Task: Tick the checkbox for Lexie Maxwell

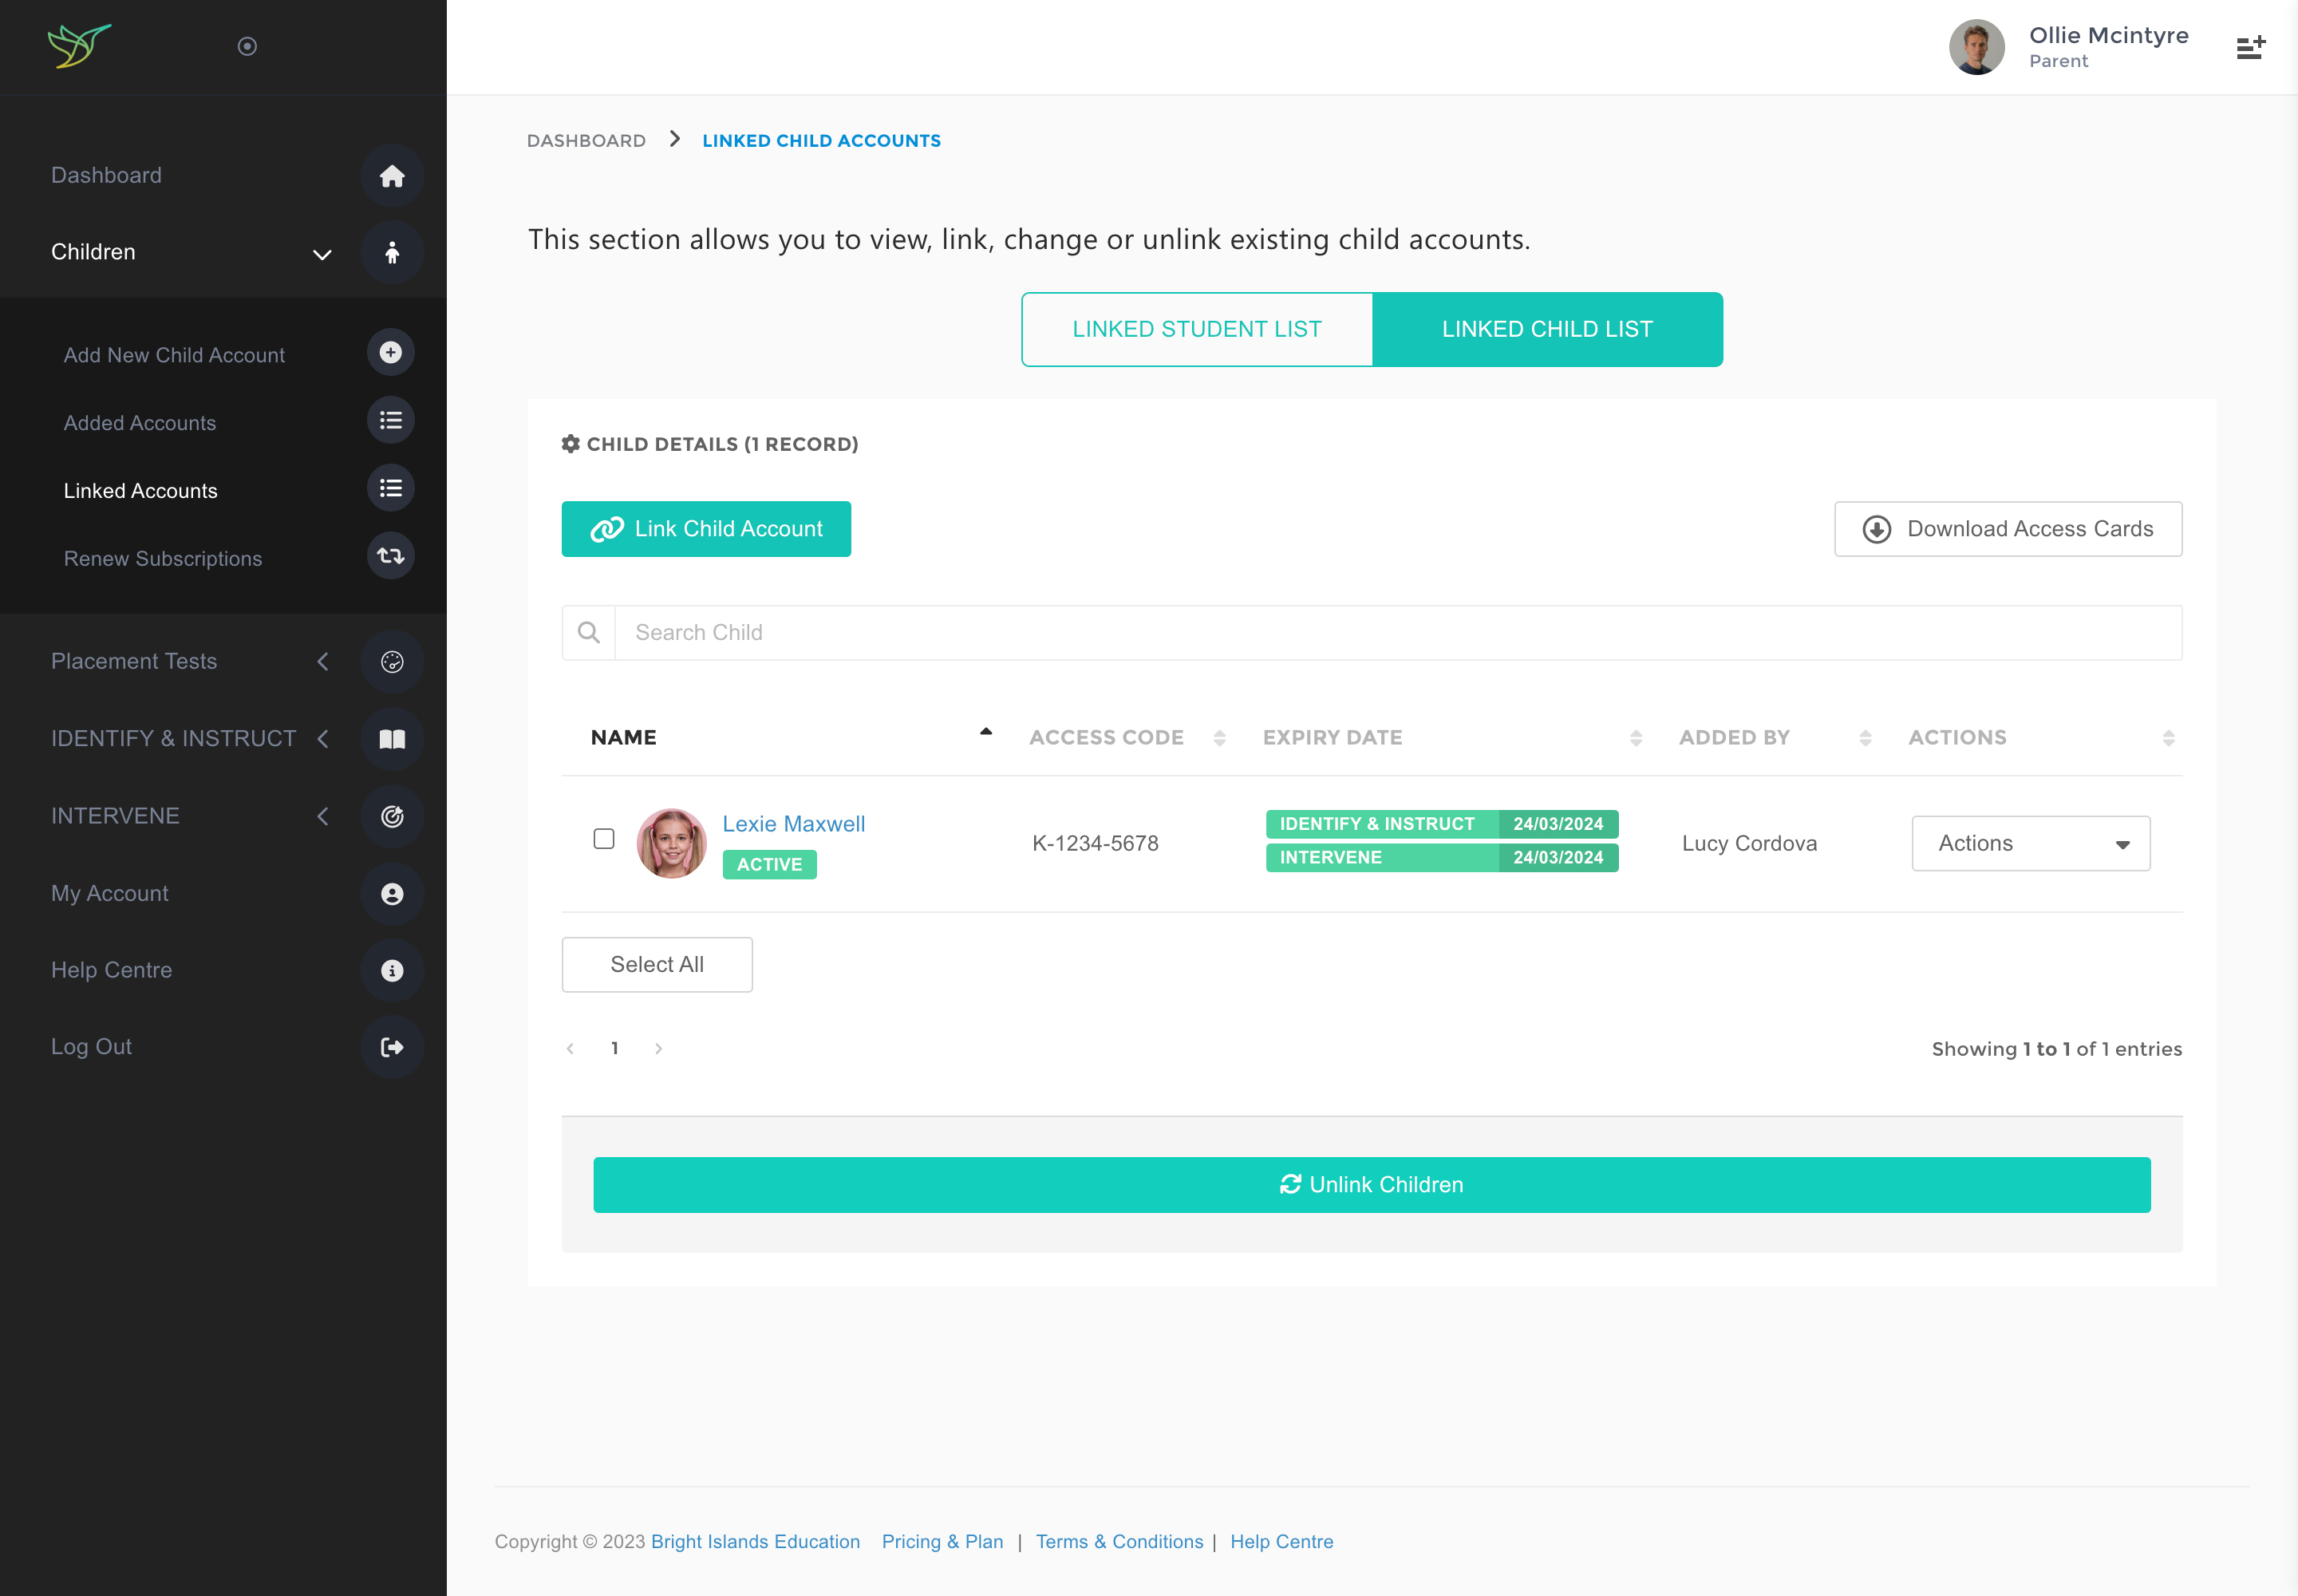Action: pos(604,839)
